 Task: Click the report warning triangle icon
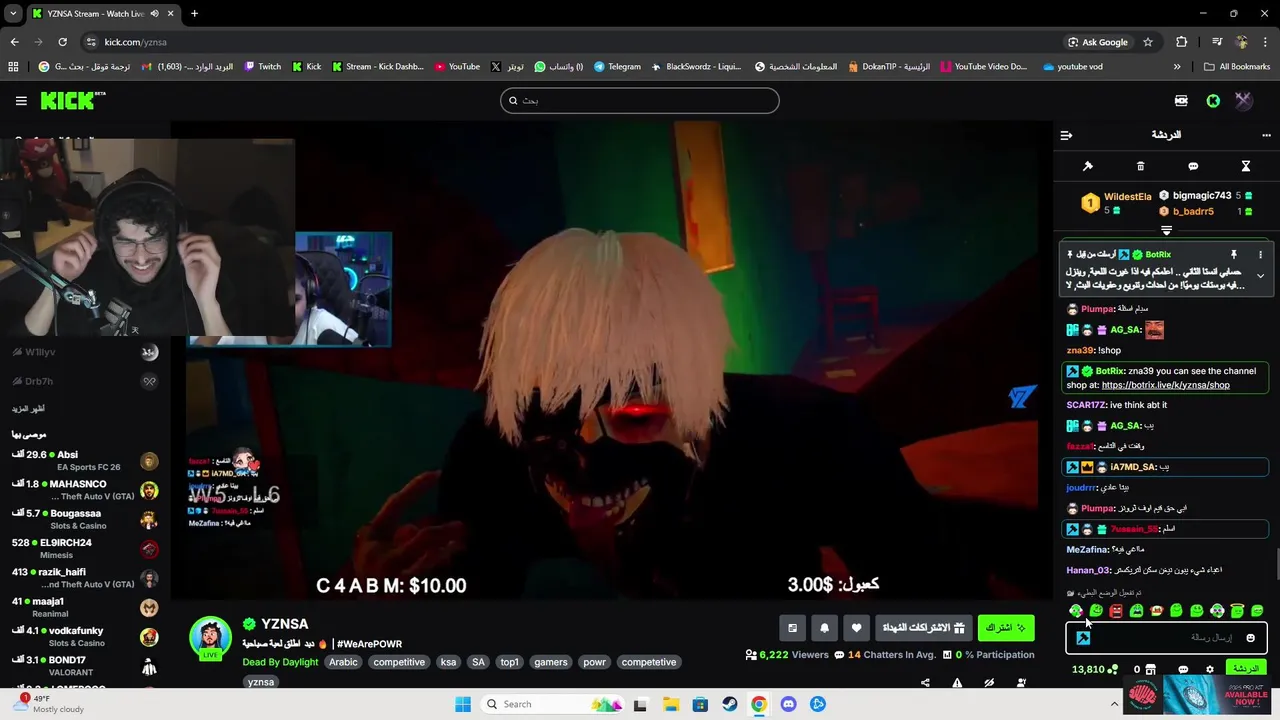coord(957,683)
